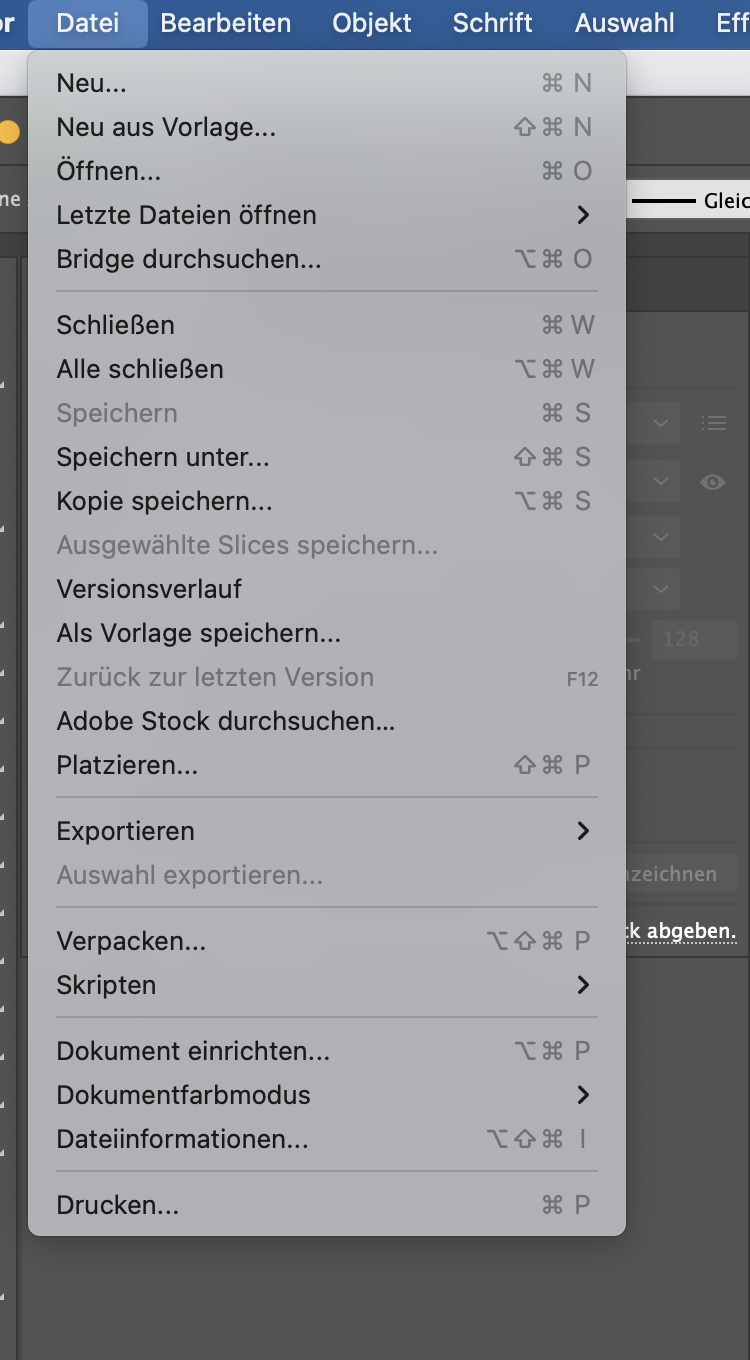Open a new document via Neu...
This screenshot has height=1360, width=750.
90,83
